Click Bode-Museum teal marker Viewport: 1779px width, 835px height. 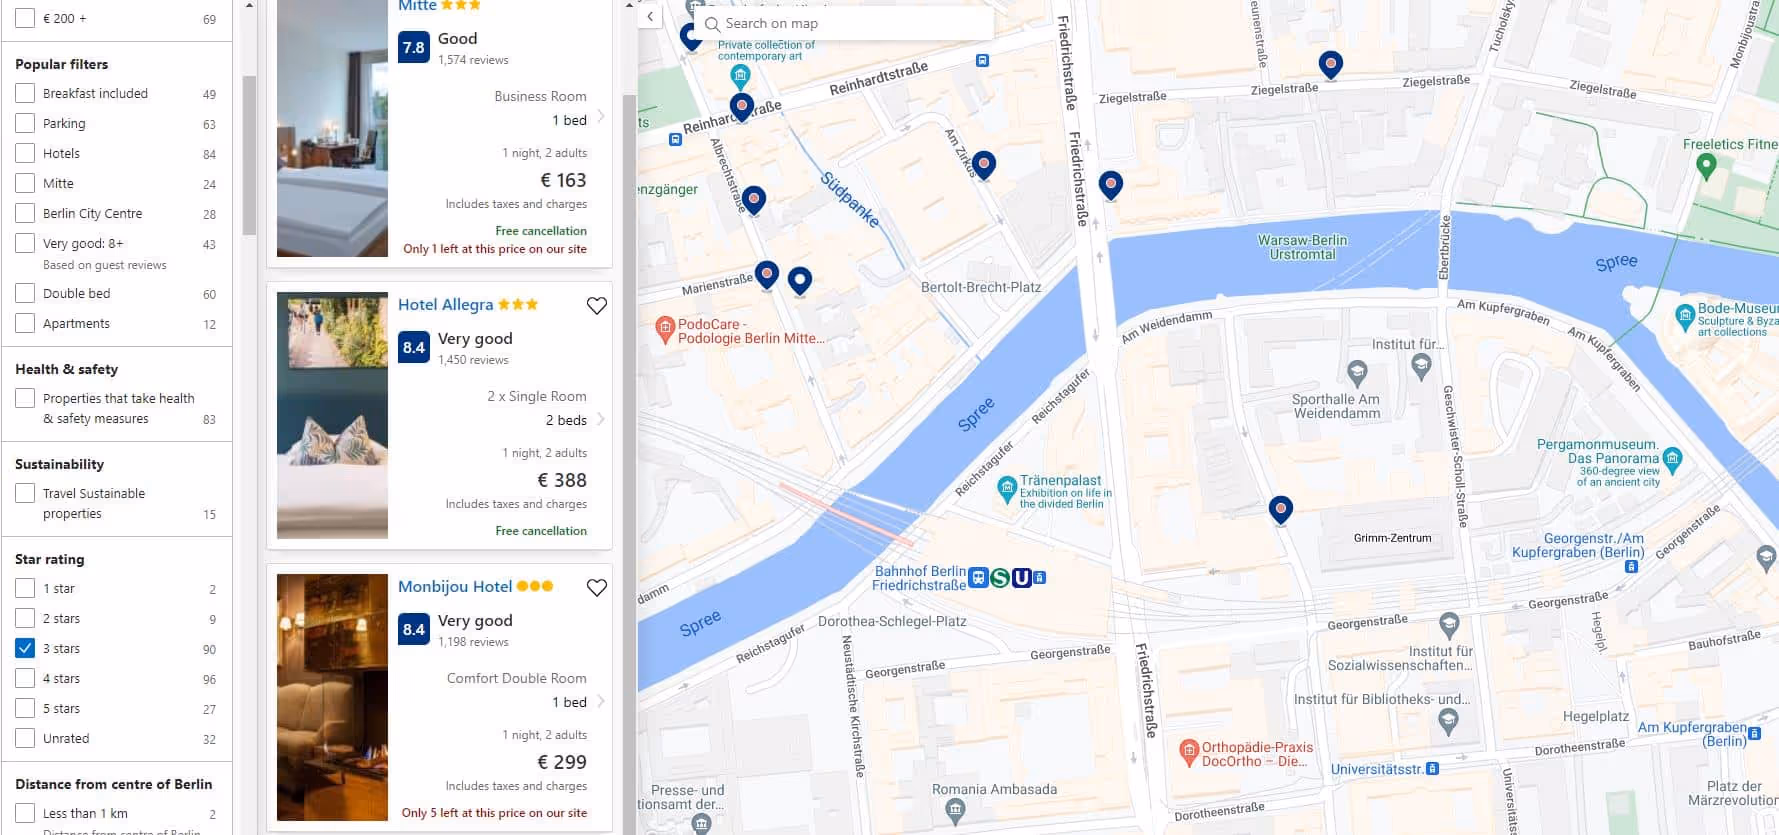(1685, 318)
